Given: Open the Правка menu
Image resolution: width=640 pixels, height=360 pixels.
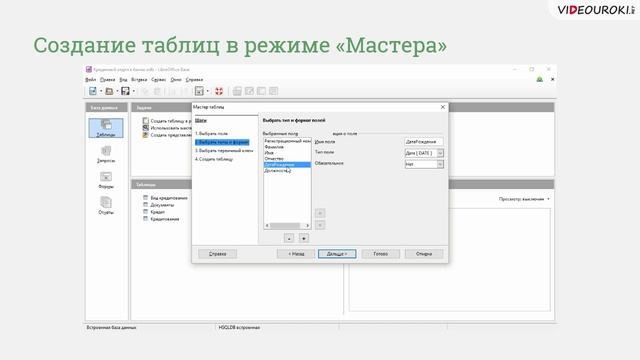Looking at the screenshot, I should point(108,80).
